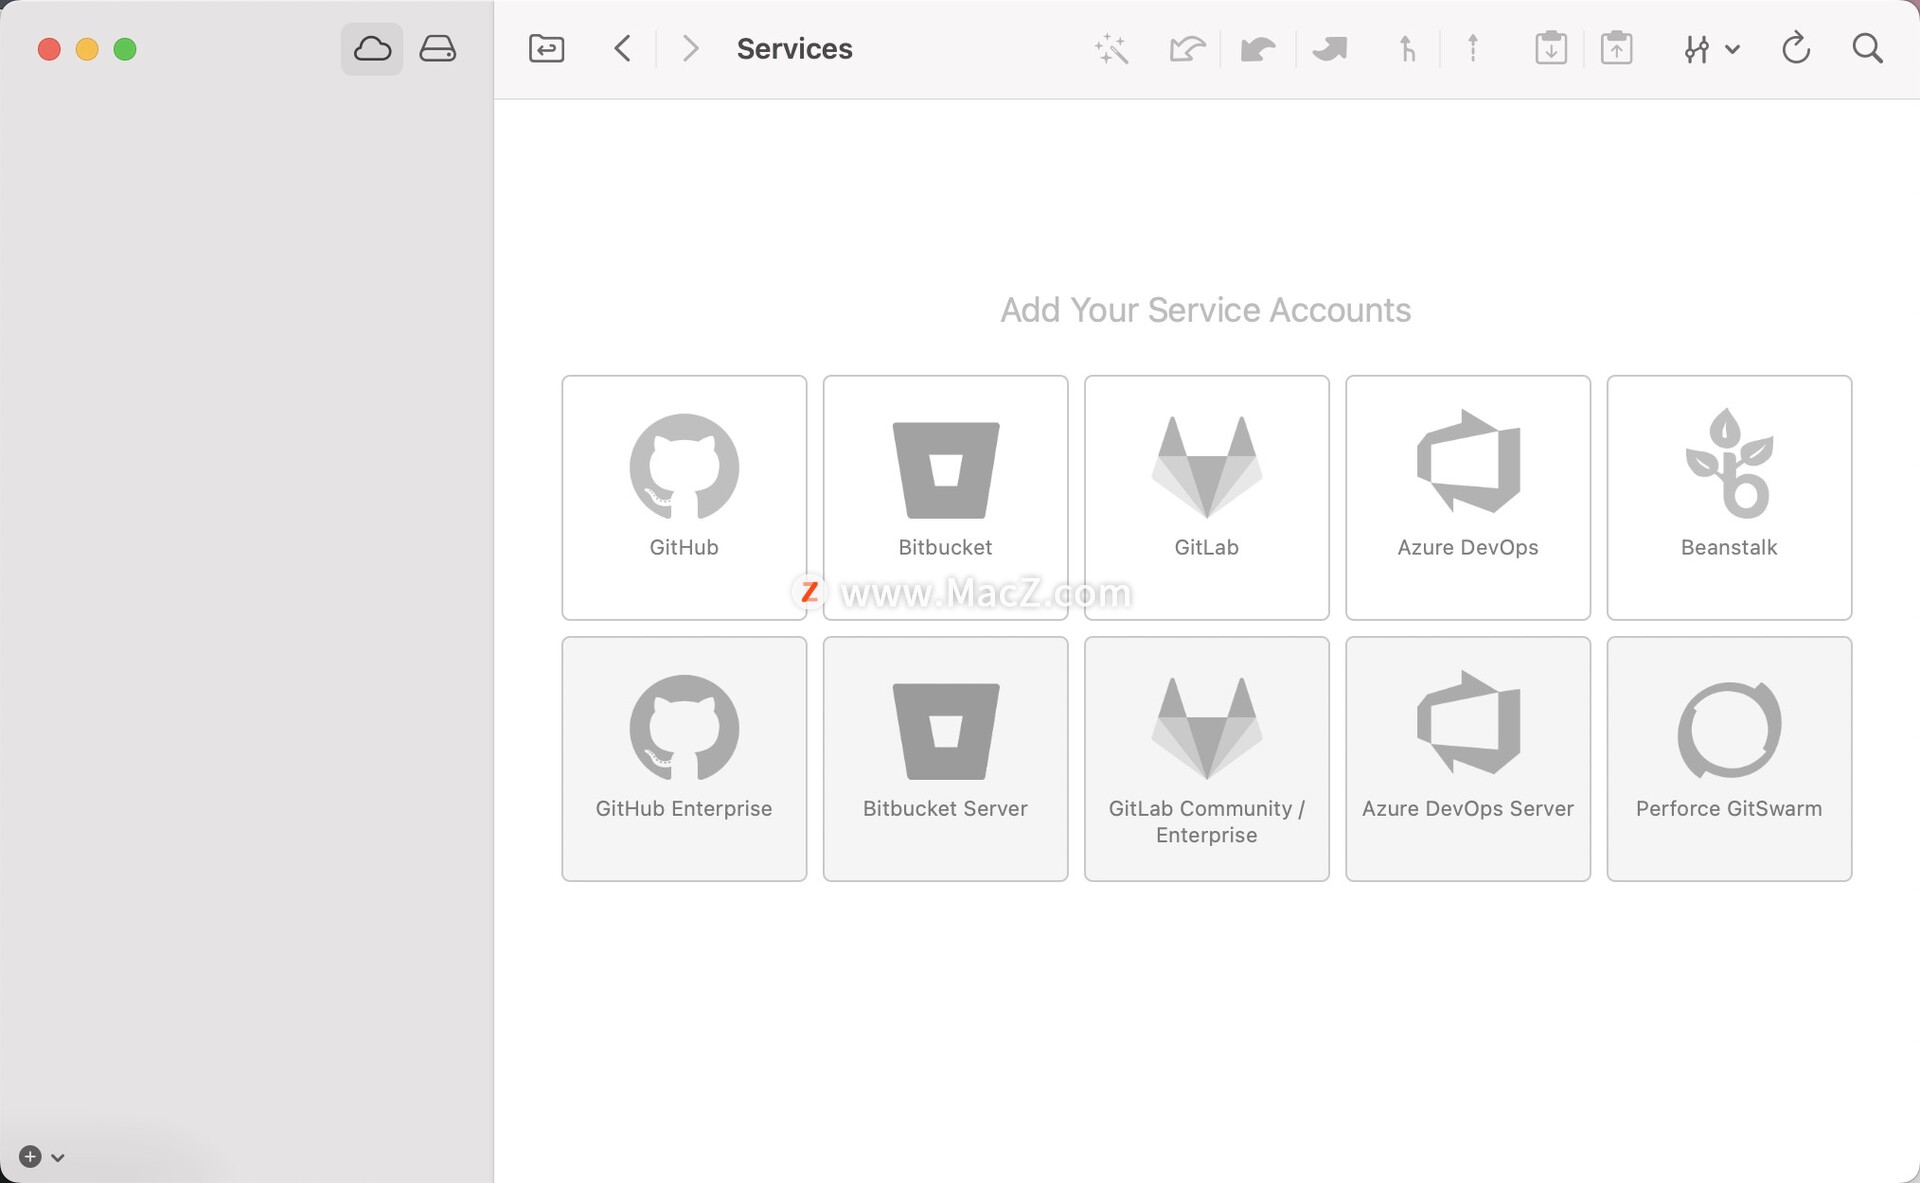Add a GitHub Enterprise account
This screenshot has height=1183, width=1920.
(684, 758)
